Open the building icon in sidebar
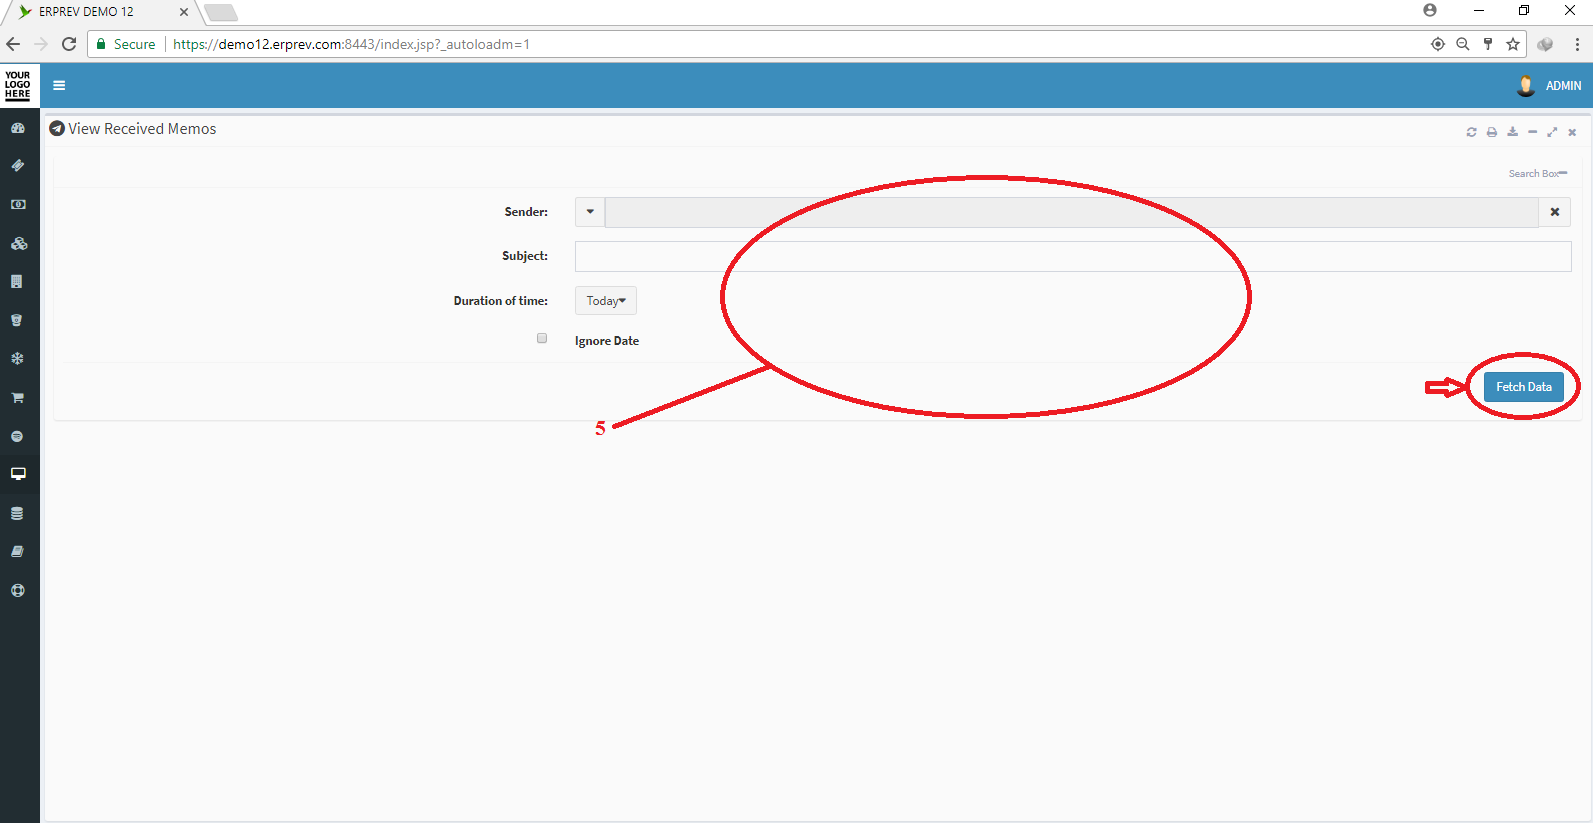This screenshot has height=823, width=1593. coord(17,282)
